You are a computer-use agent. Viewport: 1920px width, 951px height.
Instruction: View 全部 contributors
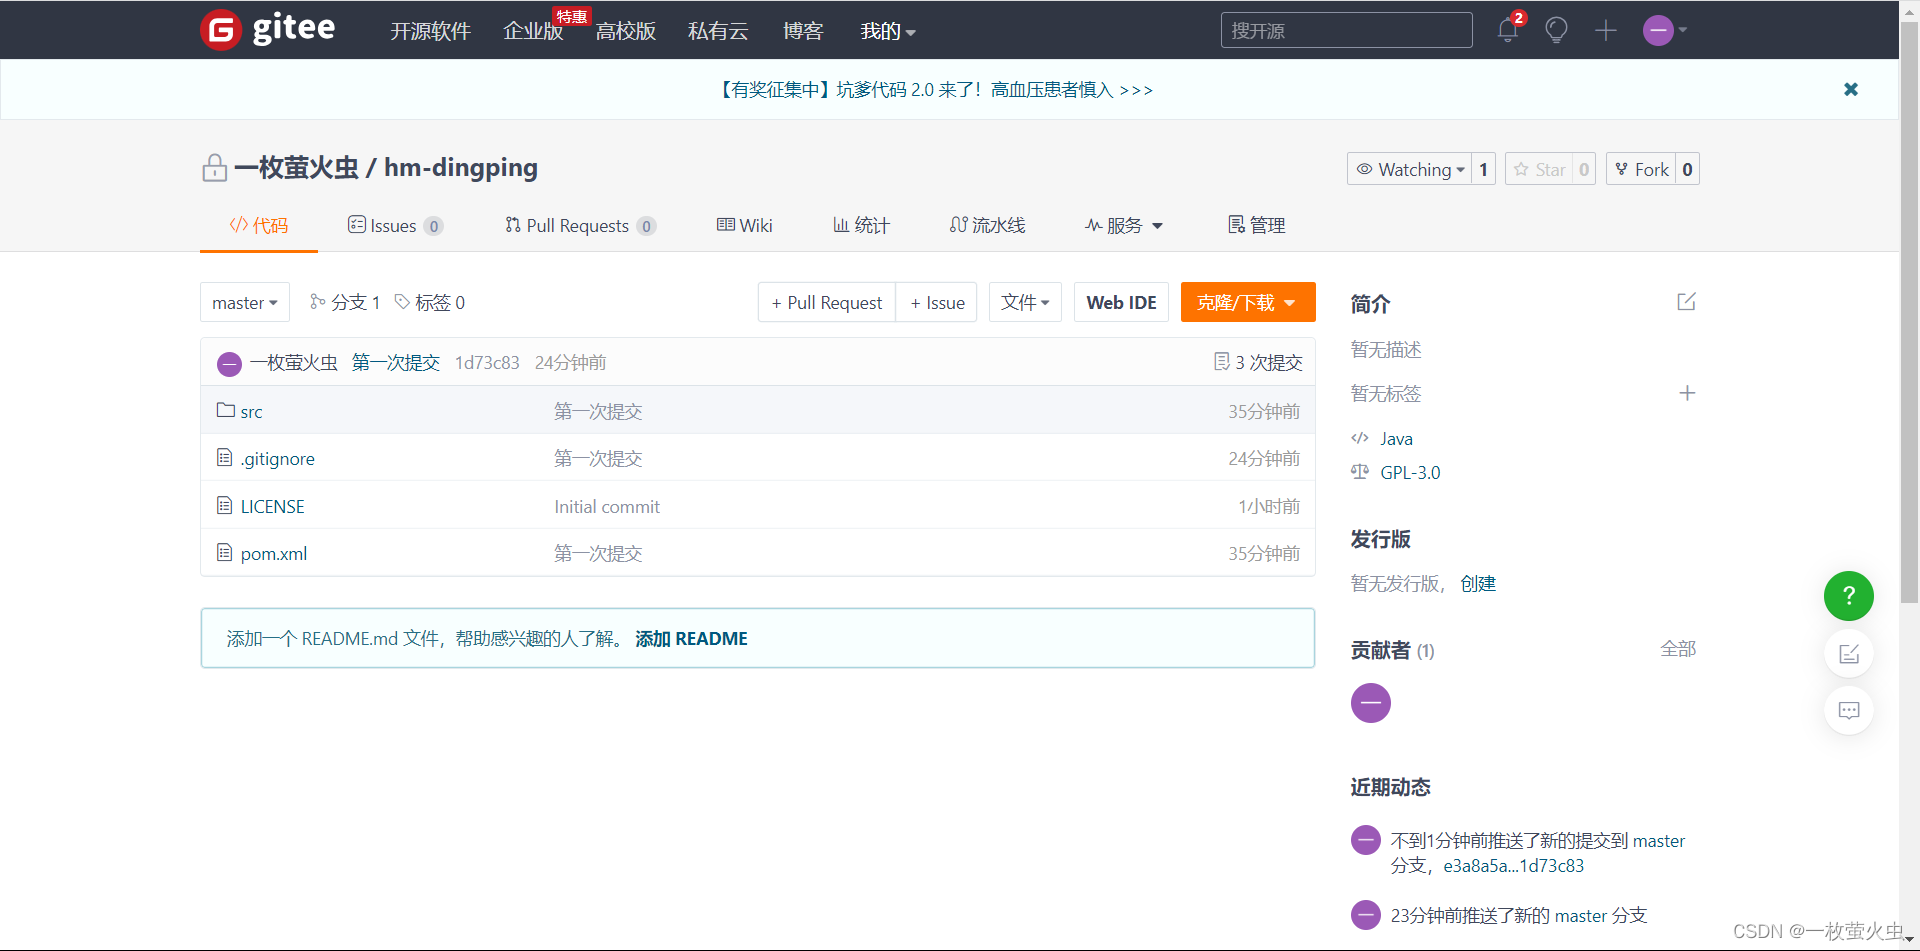click(1678, 649)
